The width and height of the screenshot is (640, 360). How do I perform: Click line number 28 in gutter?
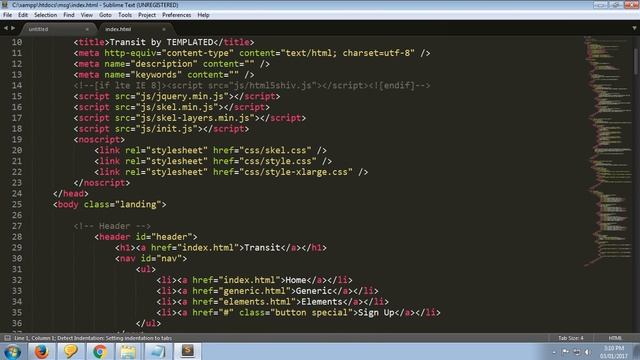pyautogui.click(x=17, y=237)
